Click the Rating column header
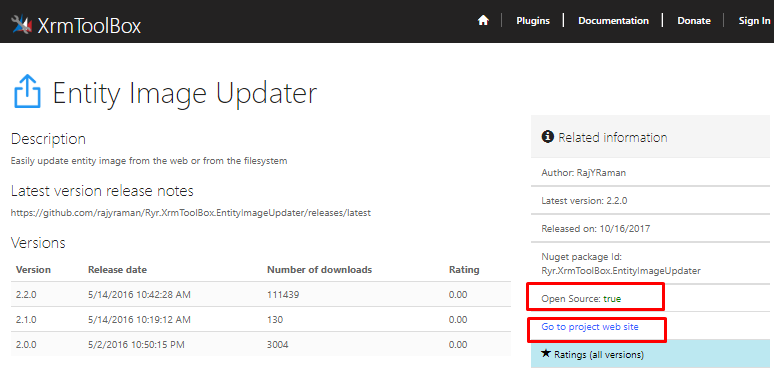The image size is (774, 370). (x=464, y=270)
